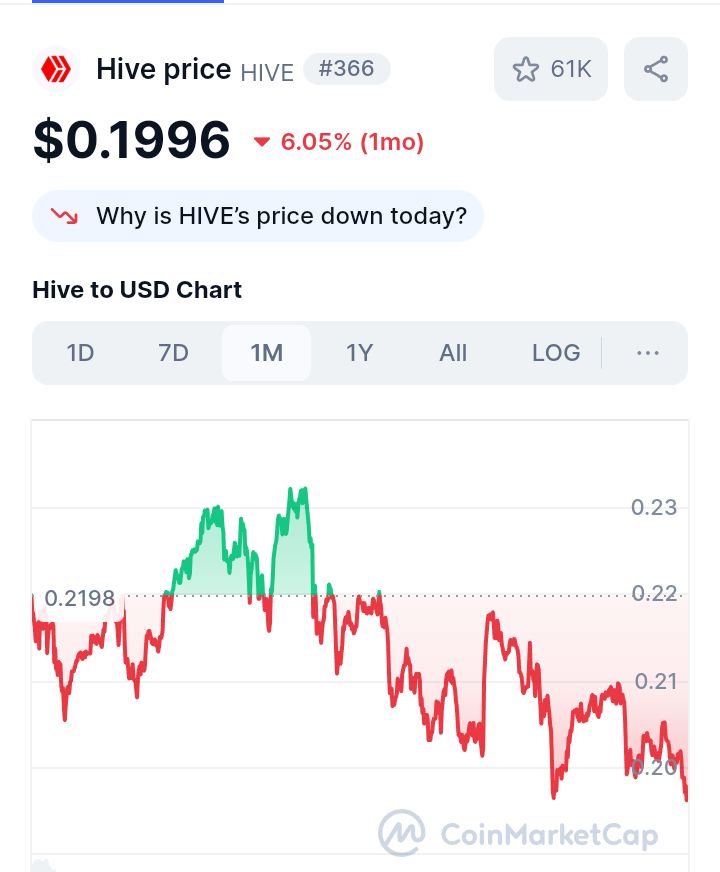Open the share icon button
Image resolution: width=720 pixels, height=872 pixels.
pos(656,69)
